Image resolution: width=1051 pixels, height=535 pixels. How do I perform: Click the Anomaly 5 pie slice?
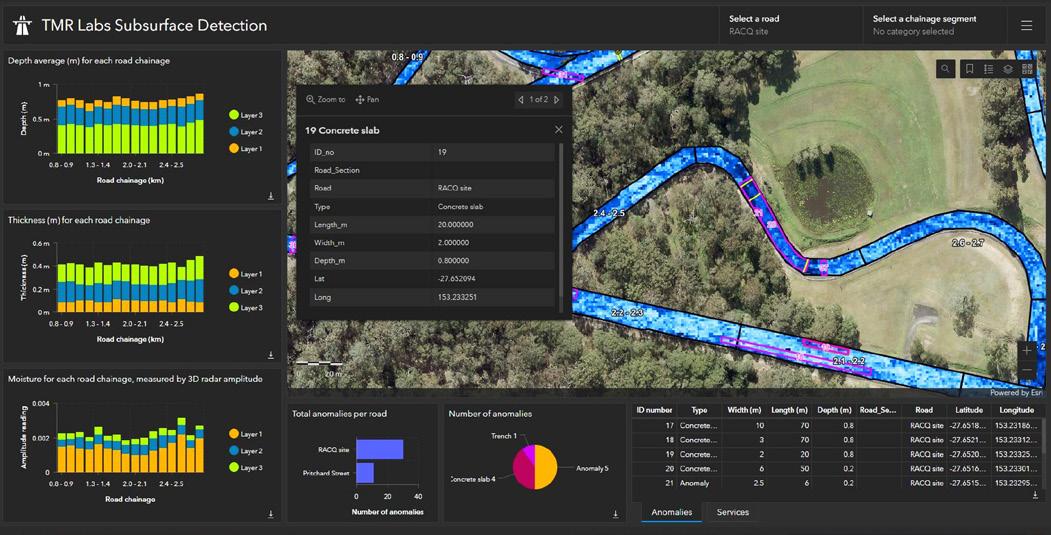point(546,467)
